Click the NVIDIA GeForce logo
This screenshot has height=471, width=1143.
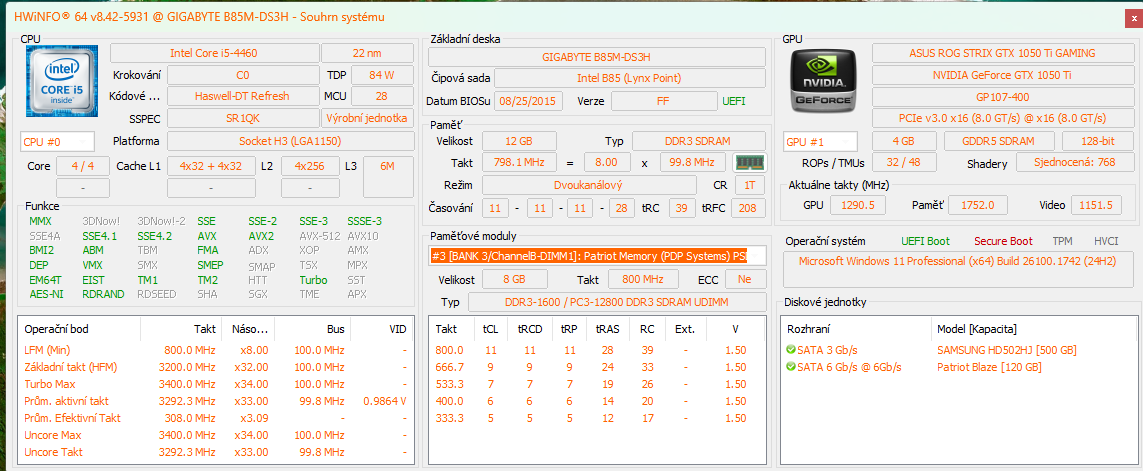[x=825, y=81]
